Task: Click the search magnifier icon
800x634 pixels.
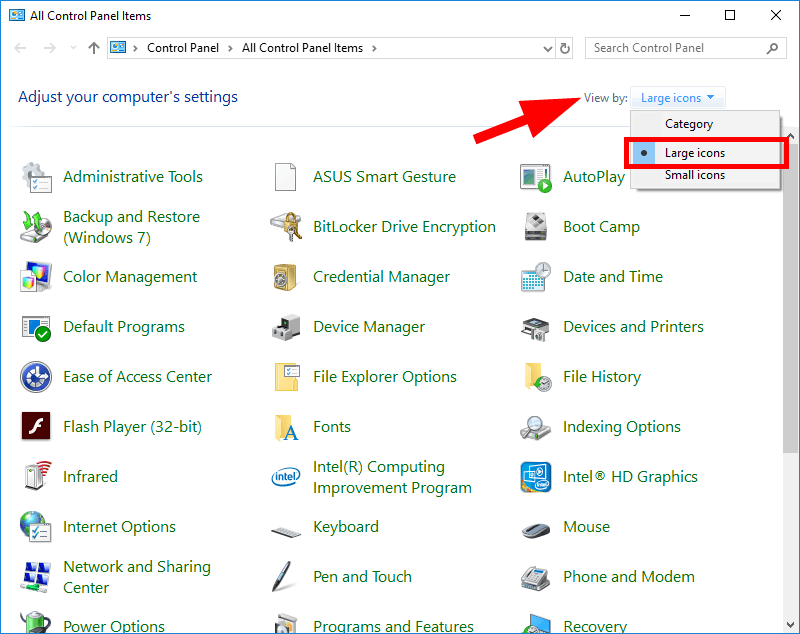Action: pos(772,48)
